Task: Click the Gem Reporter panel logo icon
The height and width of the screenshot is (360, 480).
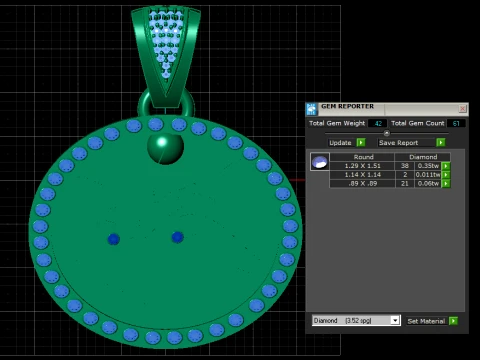Action: 311,109
